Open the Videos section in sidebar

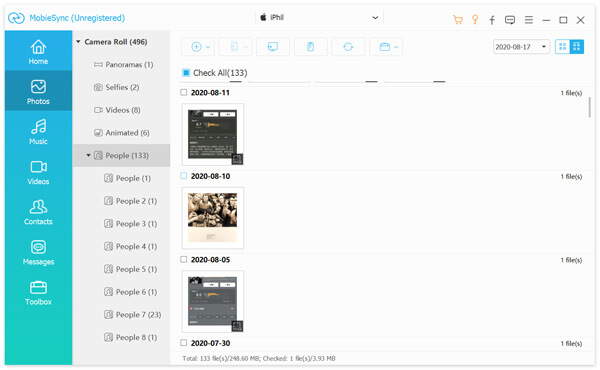click(x=38, y=172)
